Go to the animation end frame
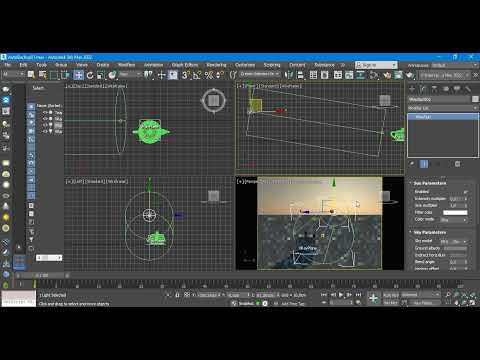The width and height of the screenshot is (480, 360). [358, 295]
